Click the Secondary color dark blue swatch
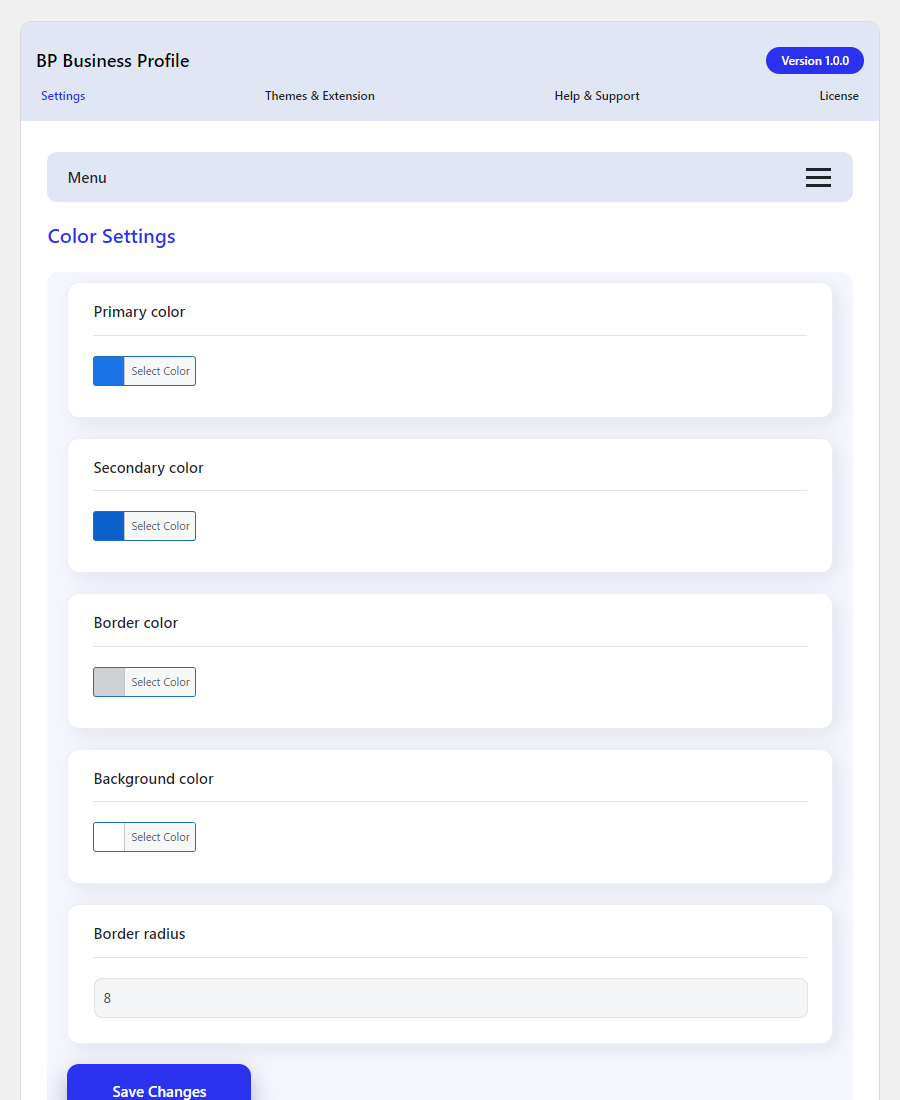This screenshot has height=1100, width=900. [107, 526]
